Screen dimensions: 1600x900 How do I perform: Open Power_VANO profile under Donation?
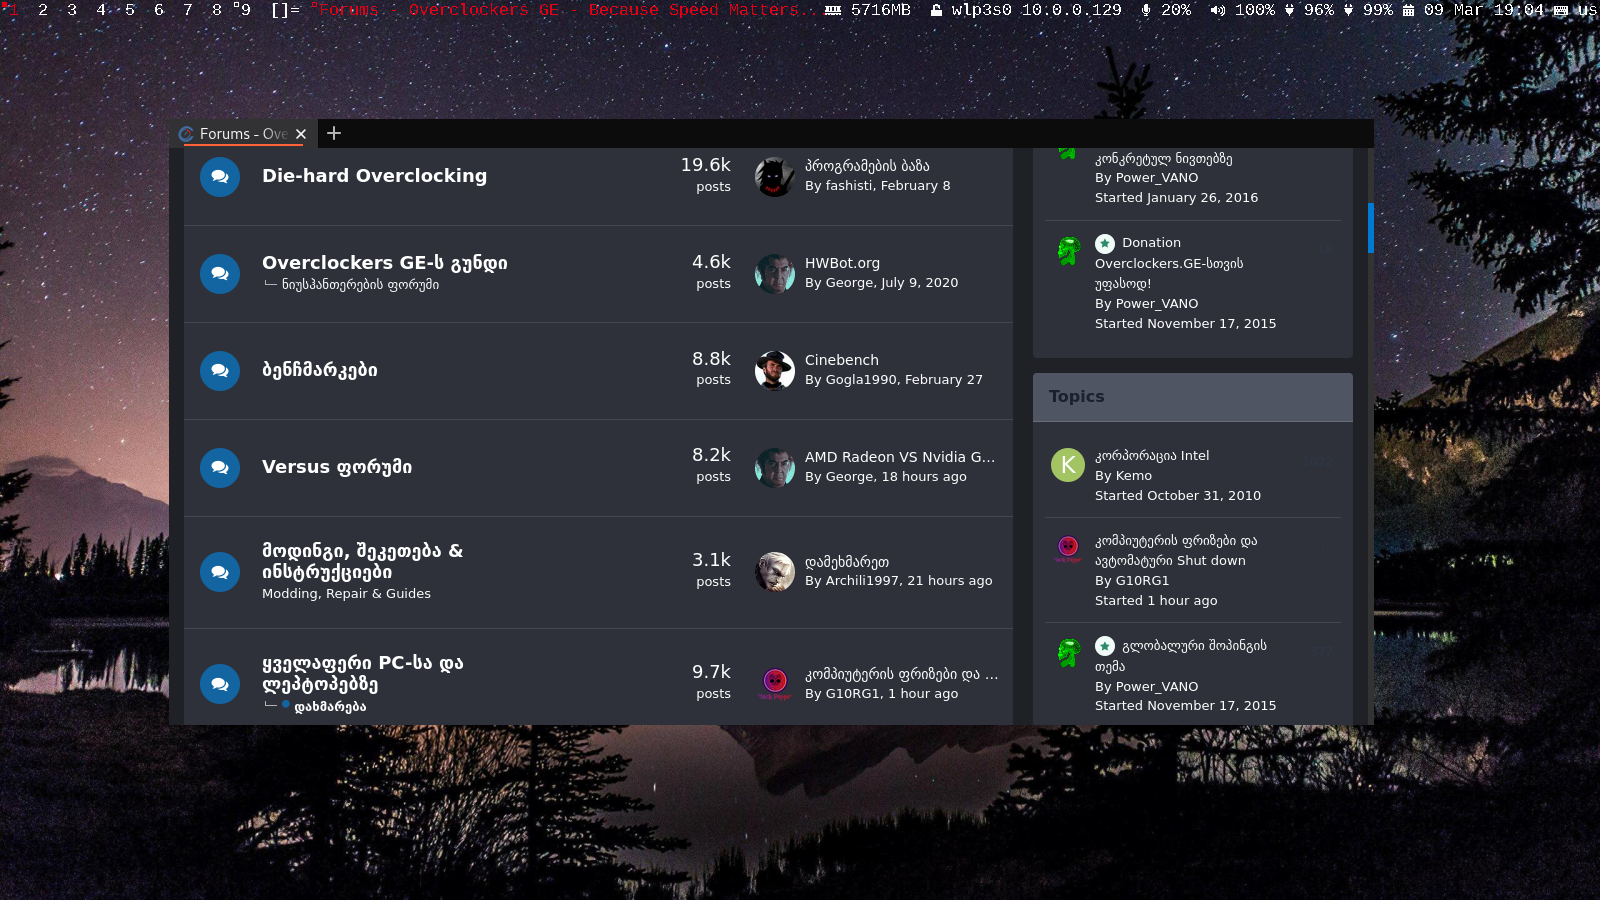[1157, 304]
